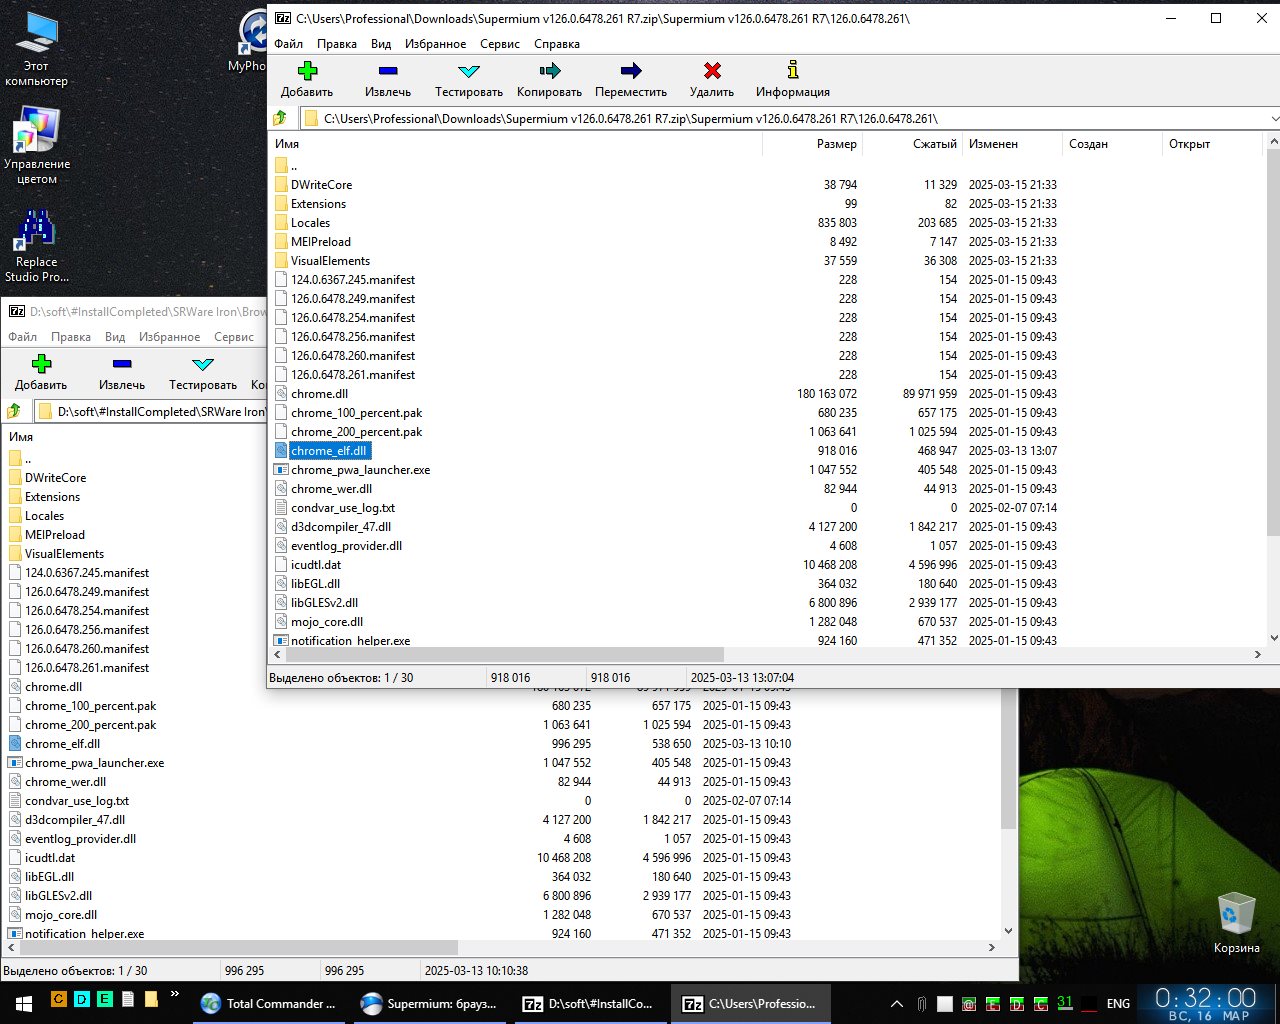Open the front window address bar dropdown
Viewport: 1280px width, 1024px height.
(x=1274, y=118)
